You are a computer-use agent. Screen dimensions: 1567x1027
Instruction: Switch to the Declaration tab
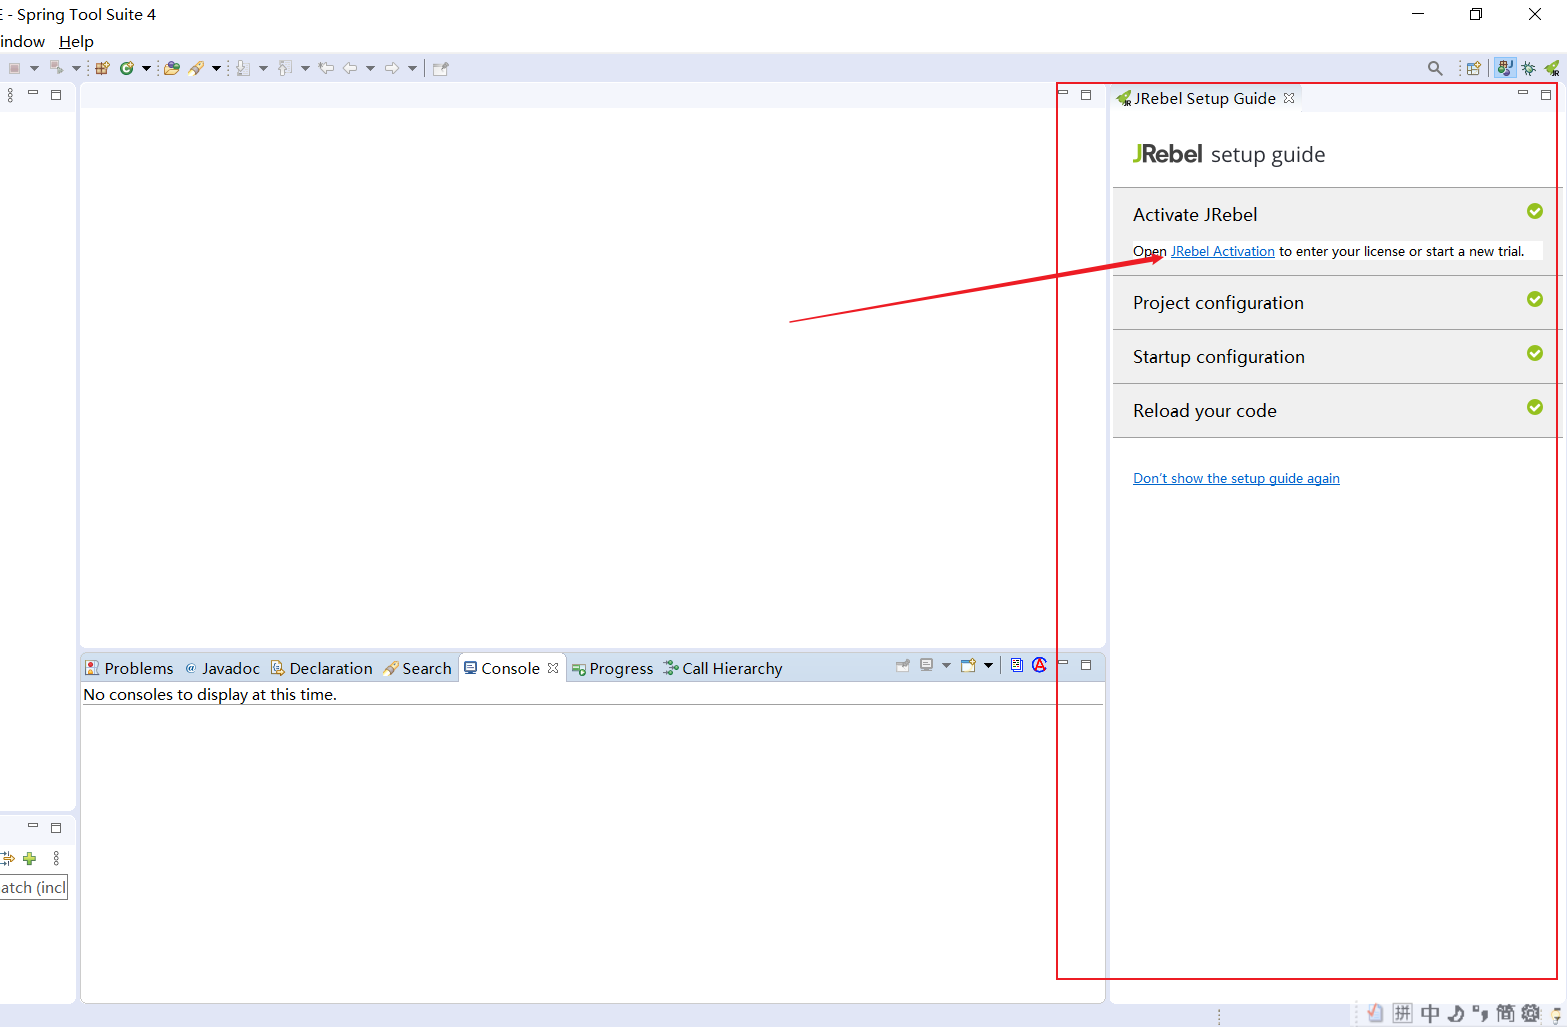coord(321,668)
